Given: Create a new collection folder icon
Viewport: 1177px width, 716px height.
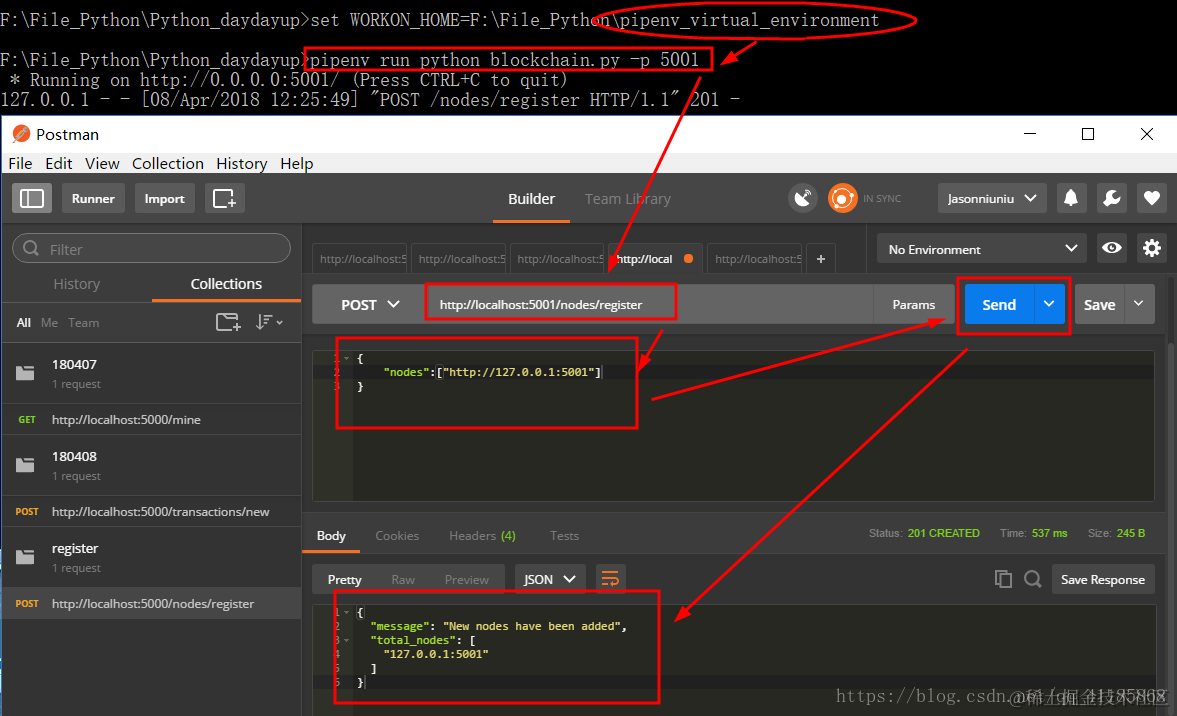Looking at the screenshot, I should click(x=228, y=323).
